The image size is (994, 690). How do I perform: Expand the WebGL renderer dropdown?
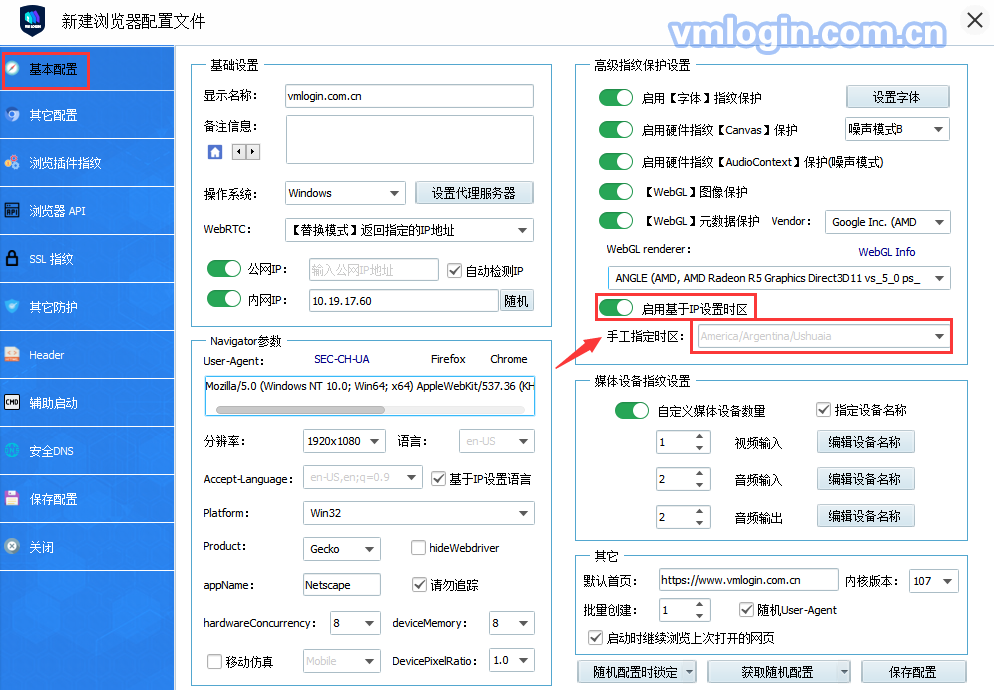pos(778,278)
